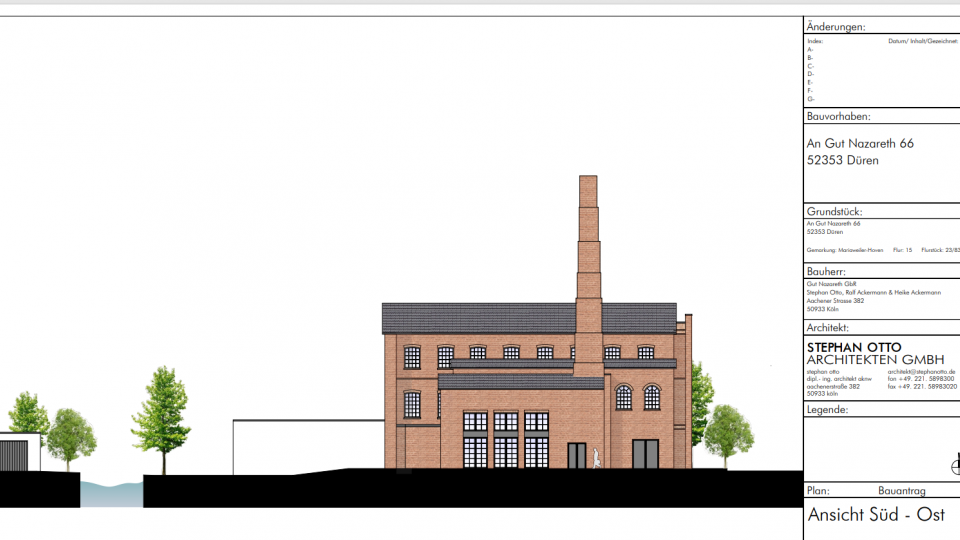960x540 pixels.
Task: Click the "Ansicht Süd - Ost" plan title
Action: 875,515
